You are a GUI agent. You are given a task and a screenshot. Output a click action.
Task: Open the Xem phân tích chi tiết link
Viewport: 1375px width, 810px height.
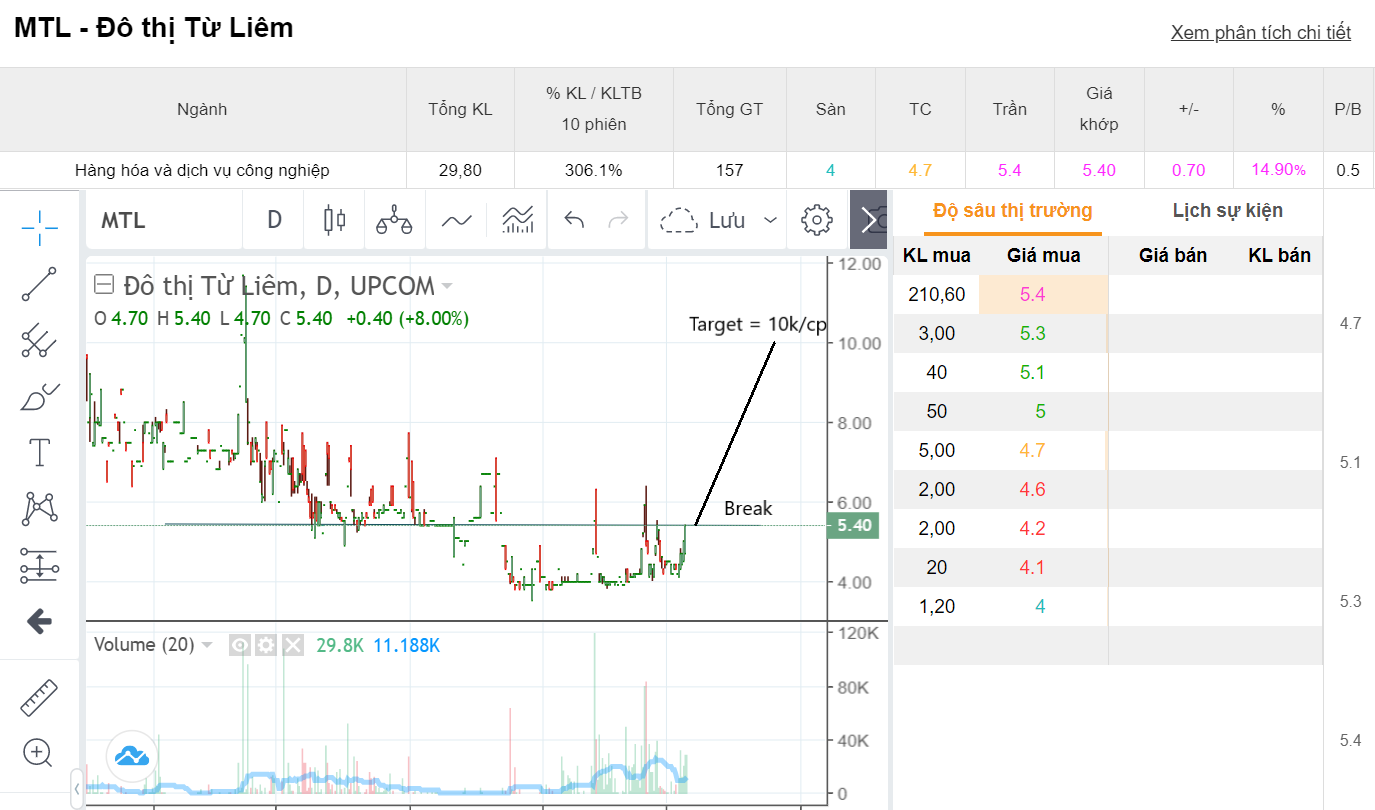pyautogui.click(x=1261, y=32)
